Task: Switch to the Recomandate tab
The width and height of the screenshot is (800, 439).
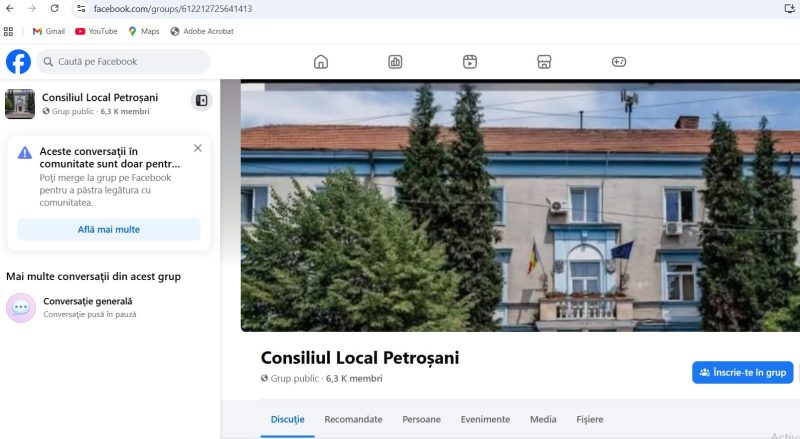Action: tap(353, 420)
